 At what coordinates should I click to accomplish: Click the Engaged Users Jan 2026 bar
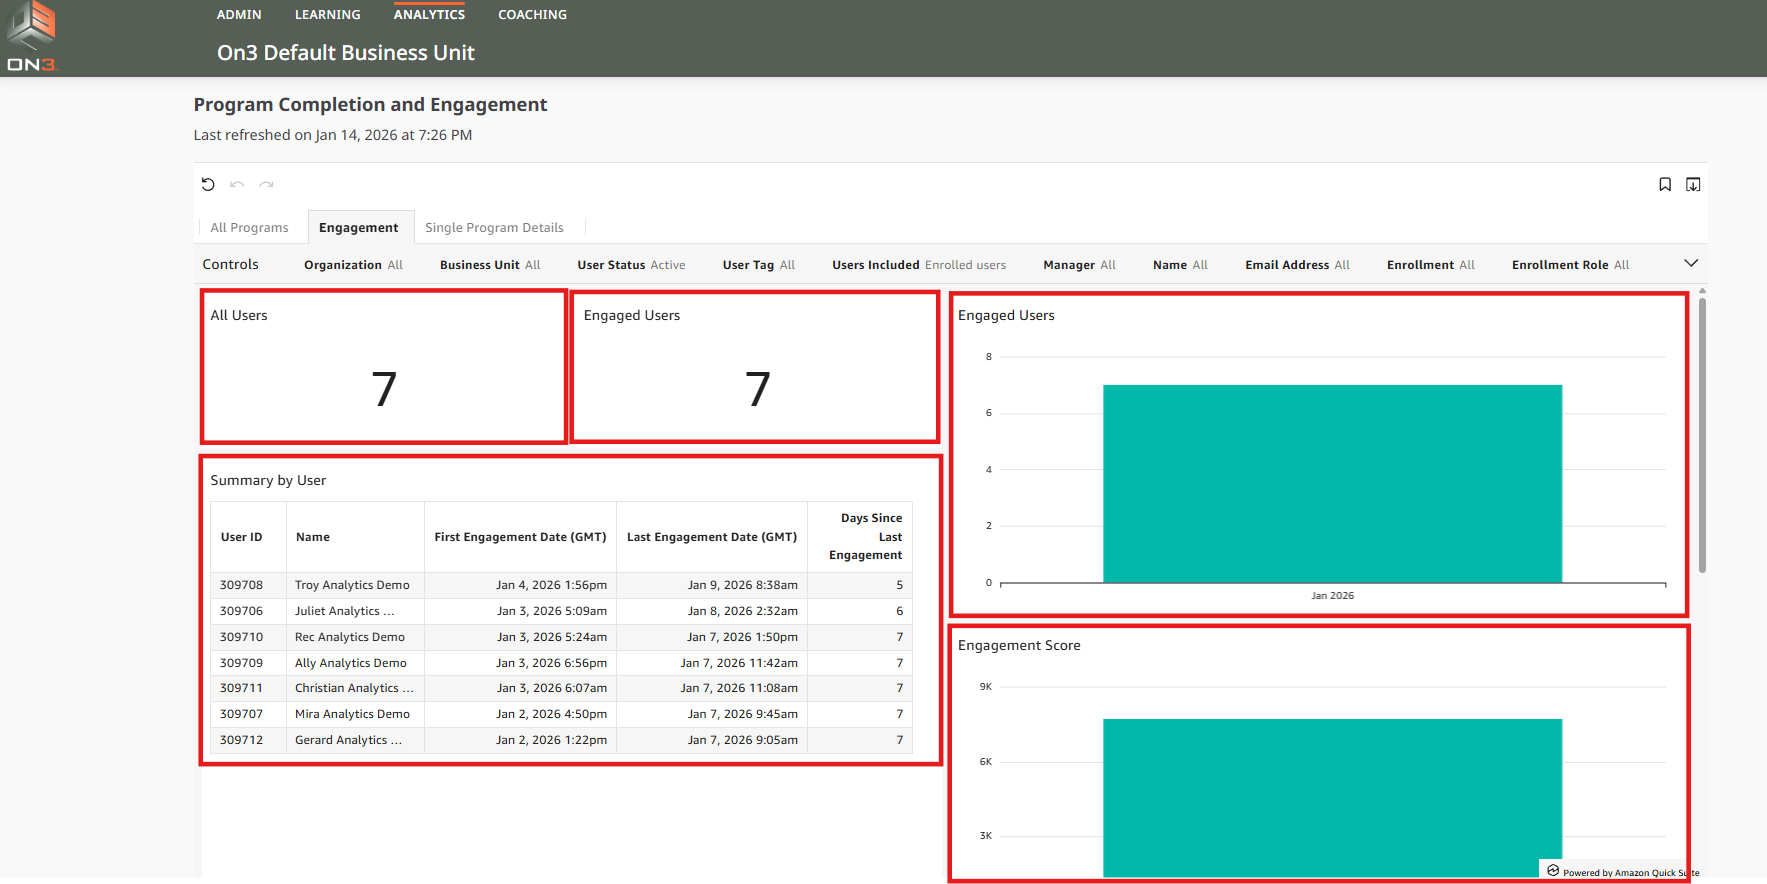[x=1332, y=483]
